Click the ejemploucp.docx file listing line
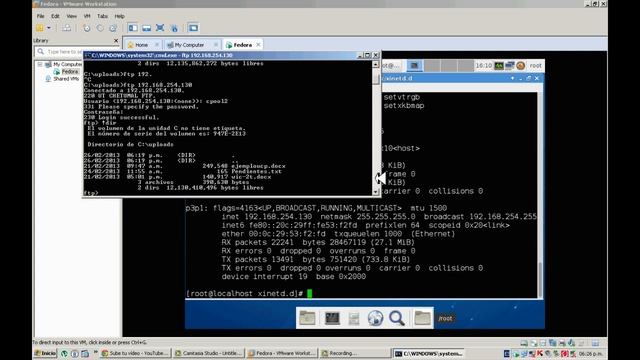 pyautogui.click(x=184, y=166)
